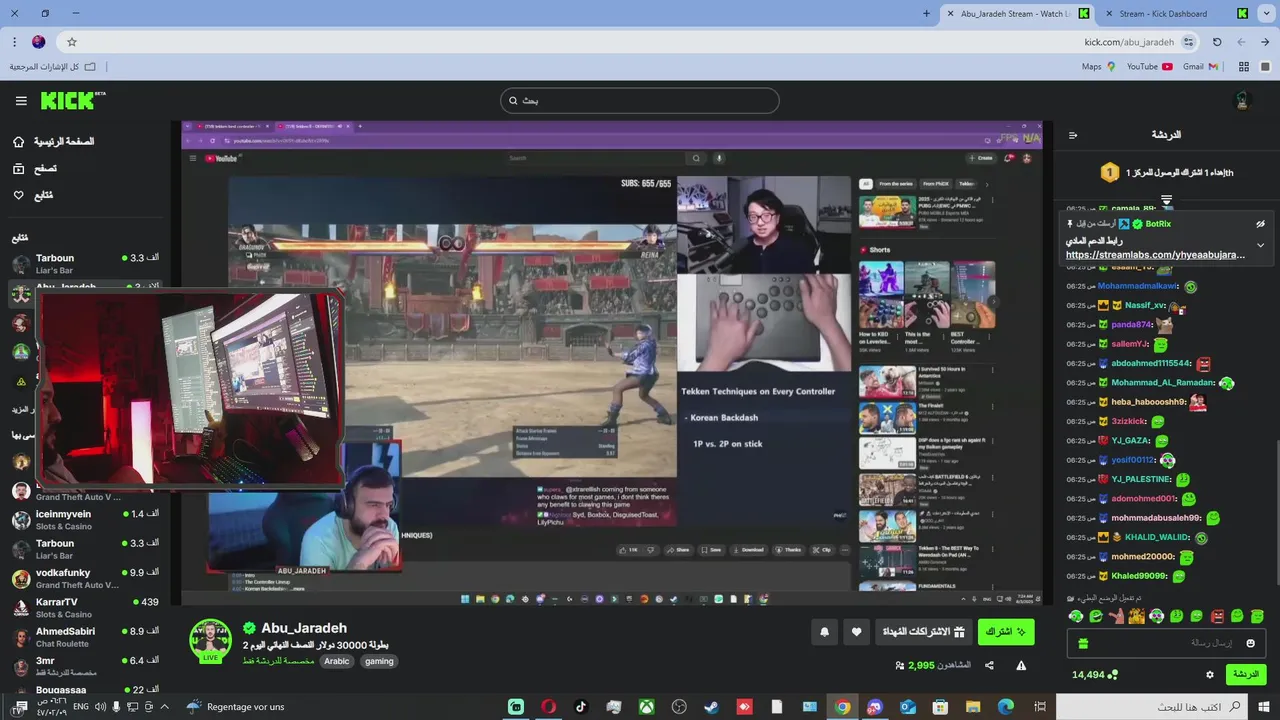Image resolution: width=1280 pixels, height=720 pixels.
Task: Open a new browser tab
Action: tap(926, 14)
